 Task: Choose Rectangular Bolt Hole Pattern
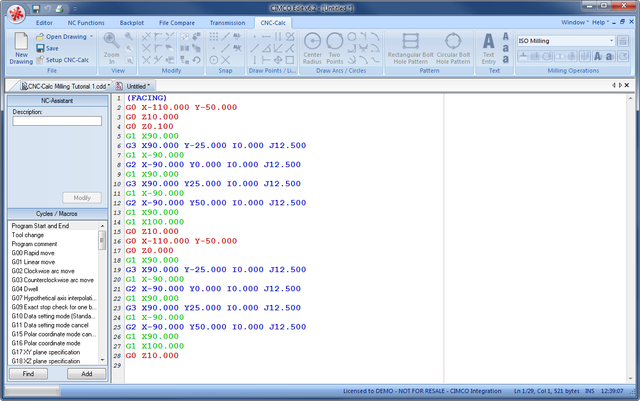coord(410,48)
